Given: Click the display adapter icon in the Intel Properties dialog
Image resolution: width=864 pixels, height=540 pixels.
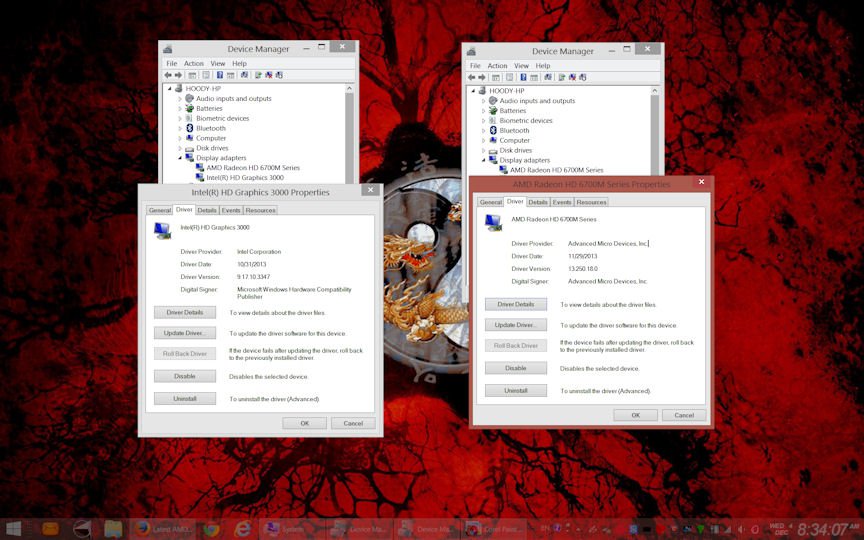Looking at the screenshot, I should coord(162,230).
